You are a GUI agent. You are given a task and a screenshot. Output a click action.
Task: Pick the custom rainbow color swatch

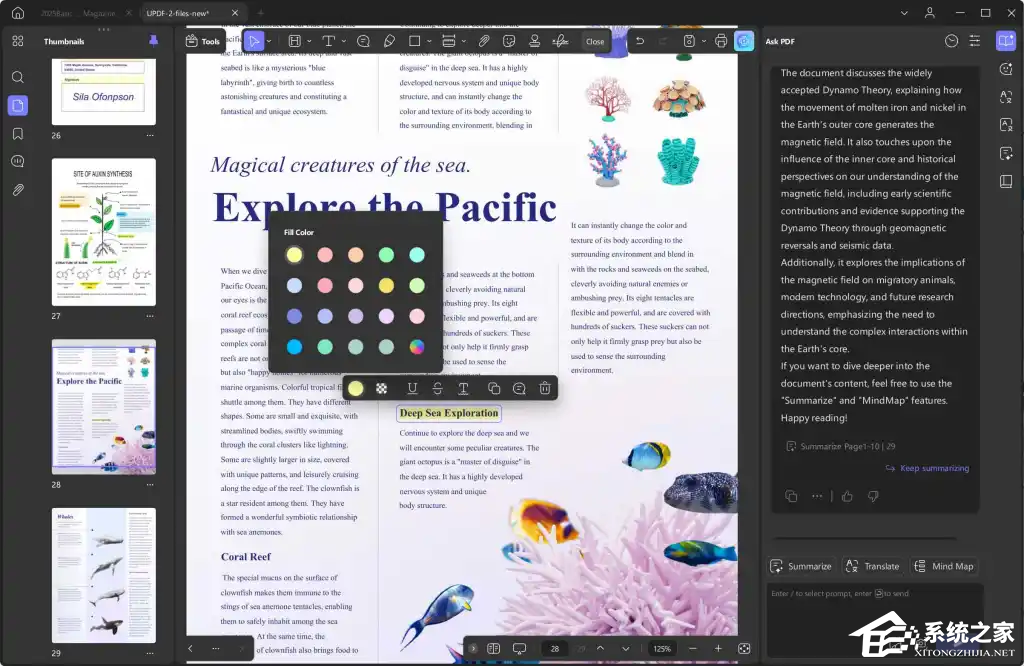(x=417, y=347)
